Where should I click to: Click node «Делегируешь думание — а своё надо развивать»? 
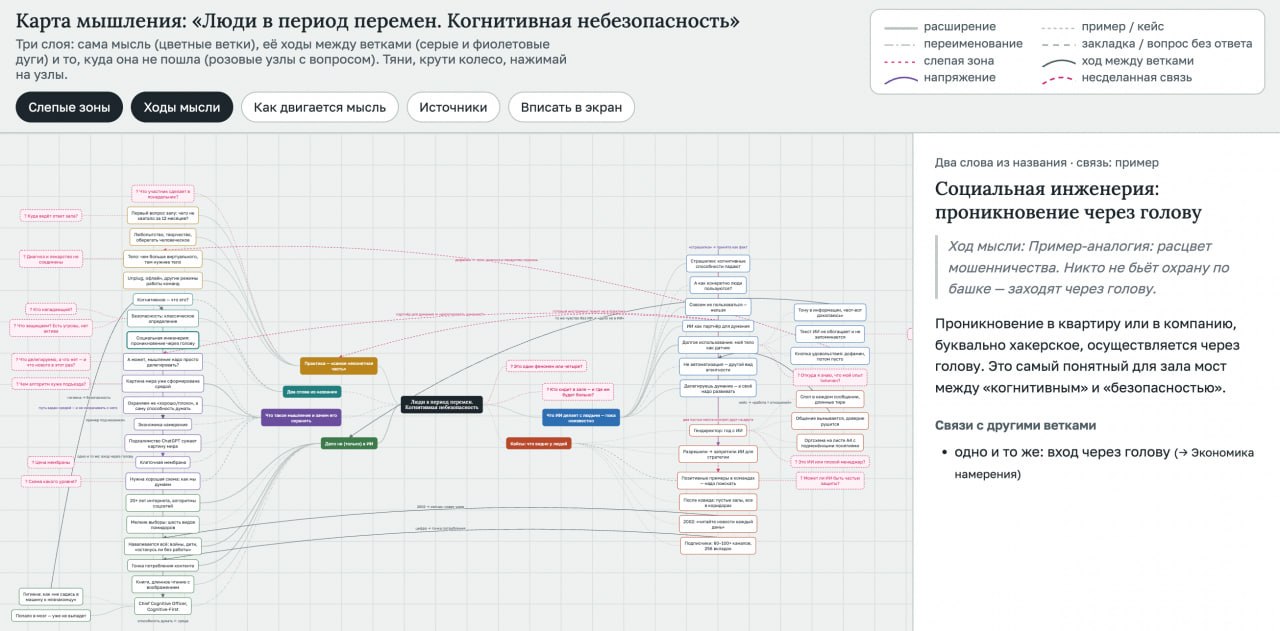718,388
